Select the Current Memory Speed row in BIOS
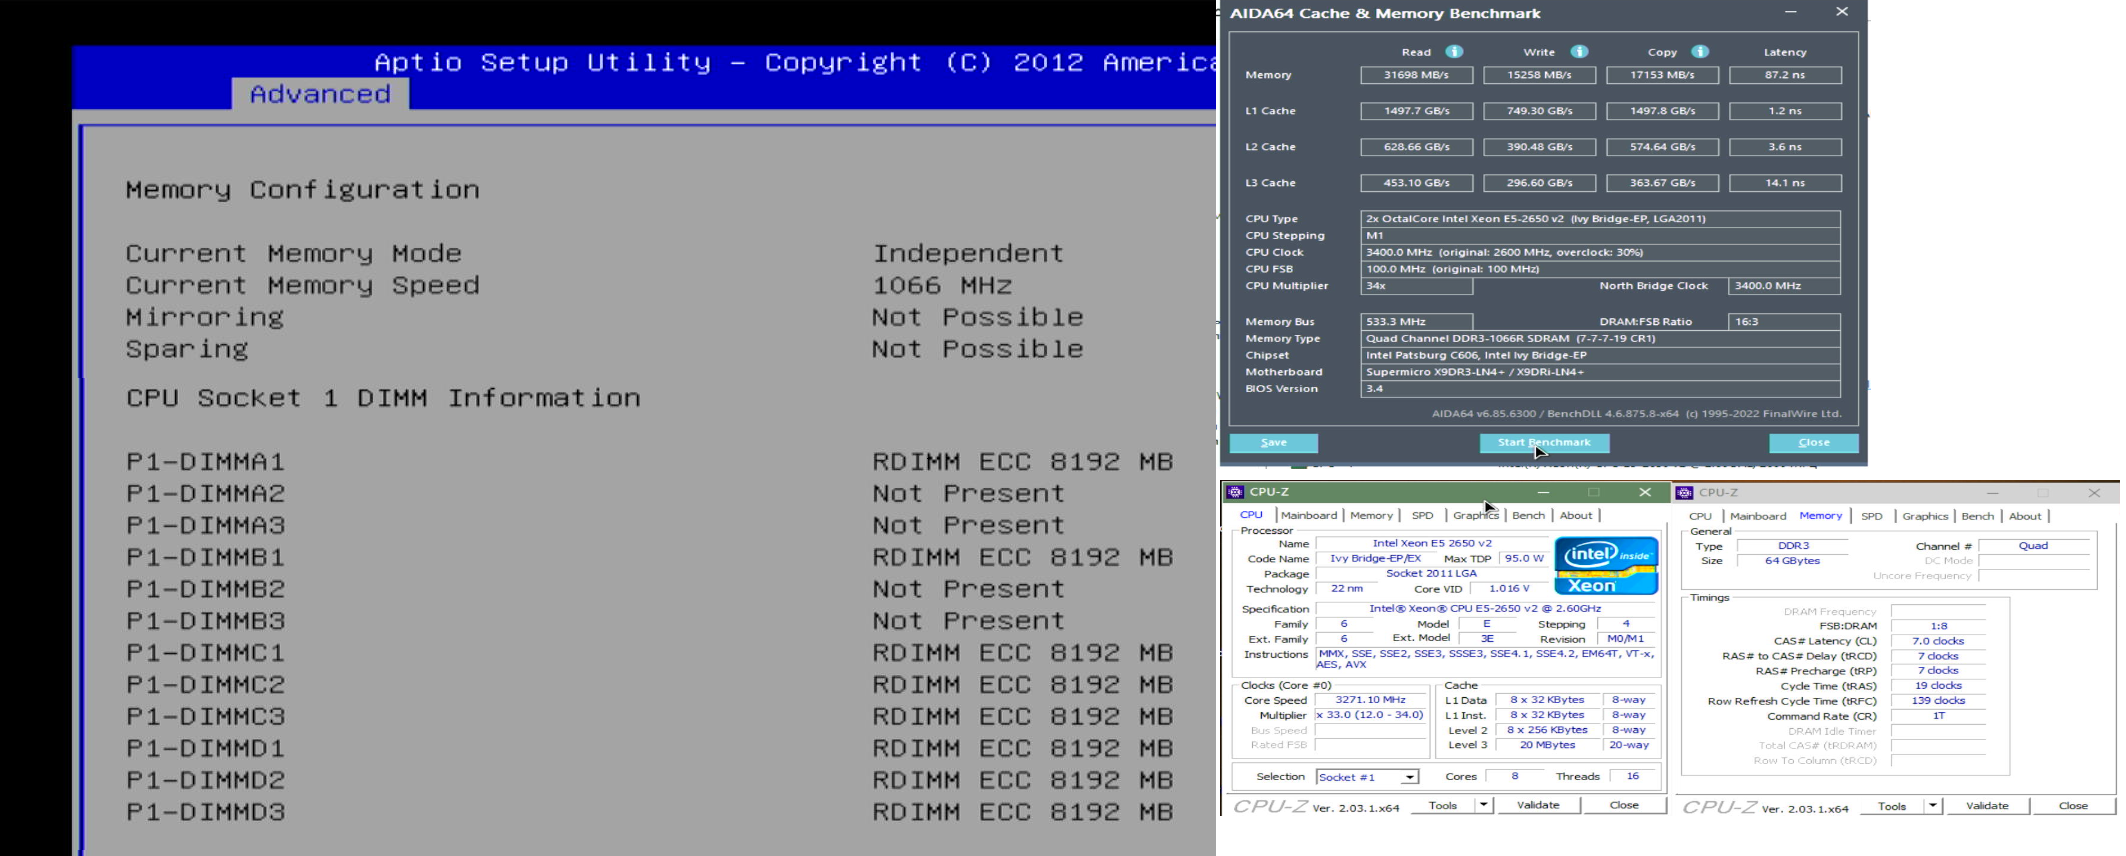The image size is (2126, 856). tap(569, 286)
